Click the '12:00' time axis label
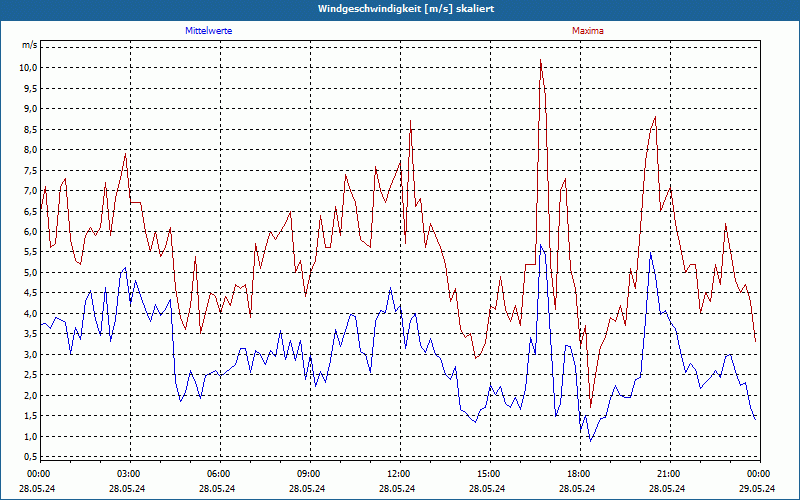This screenshot has width=800, height=500. coord(398,474)
